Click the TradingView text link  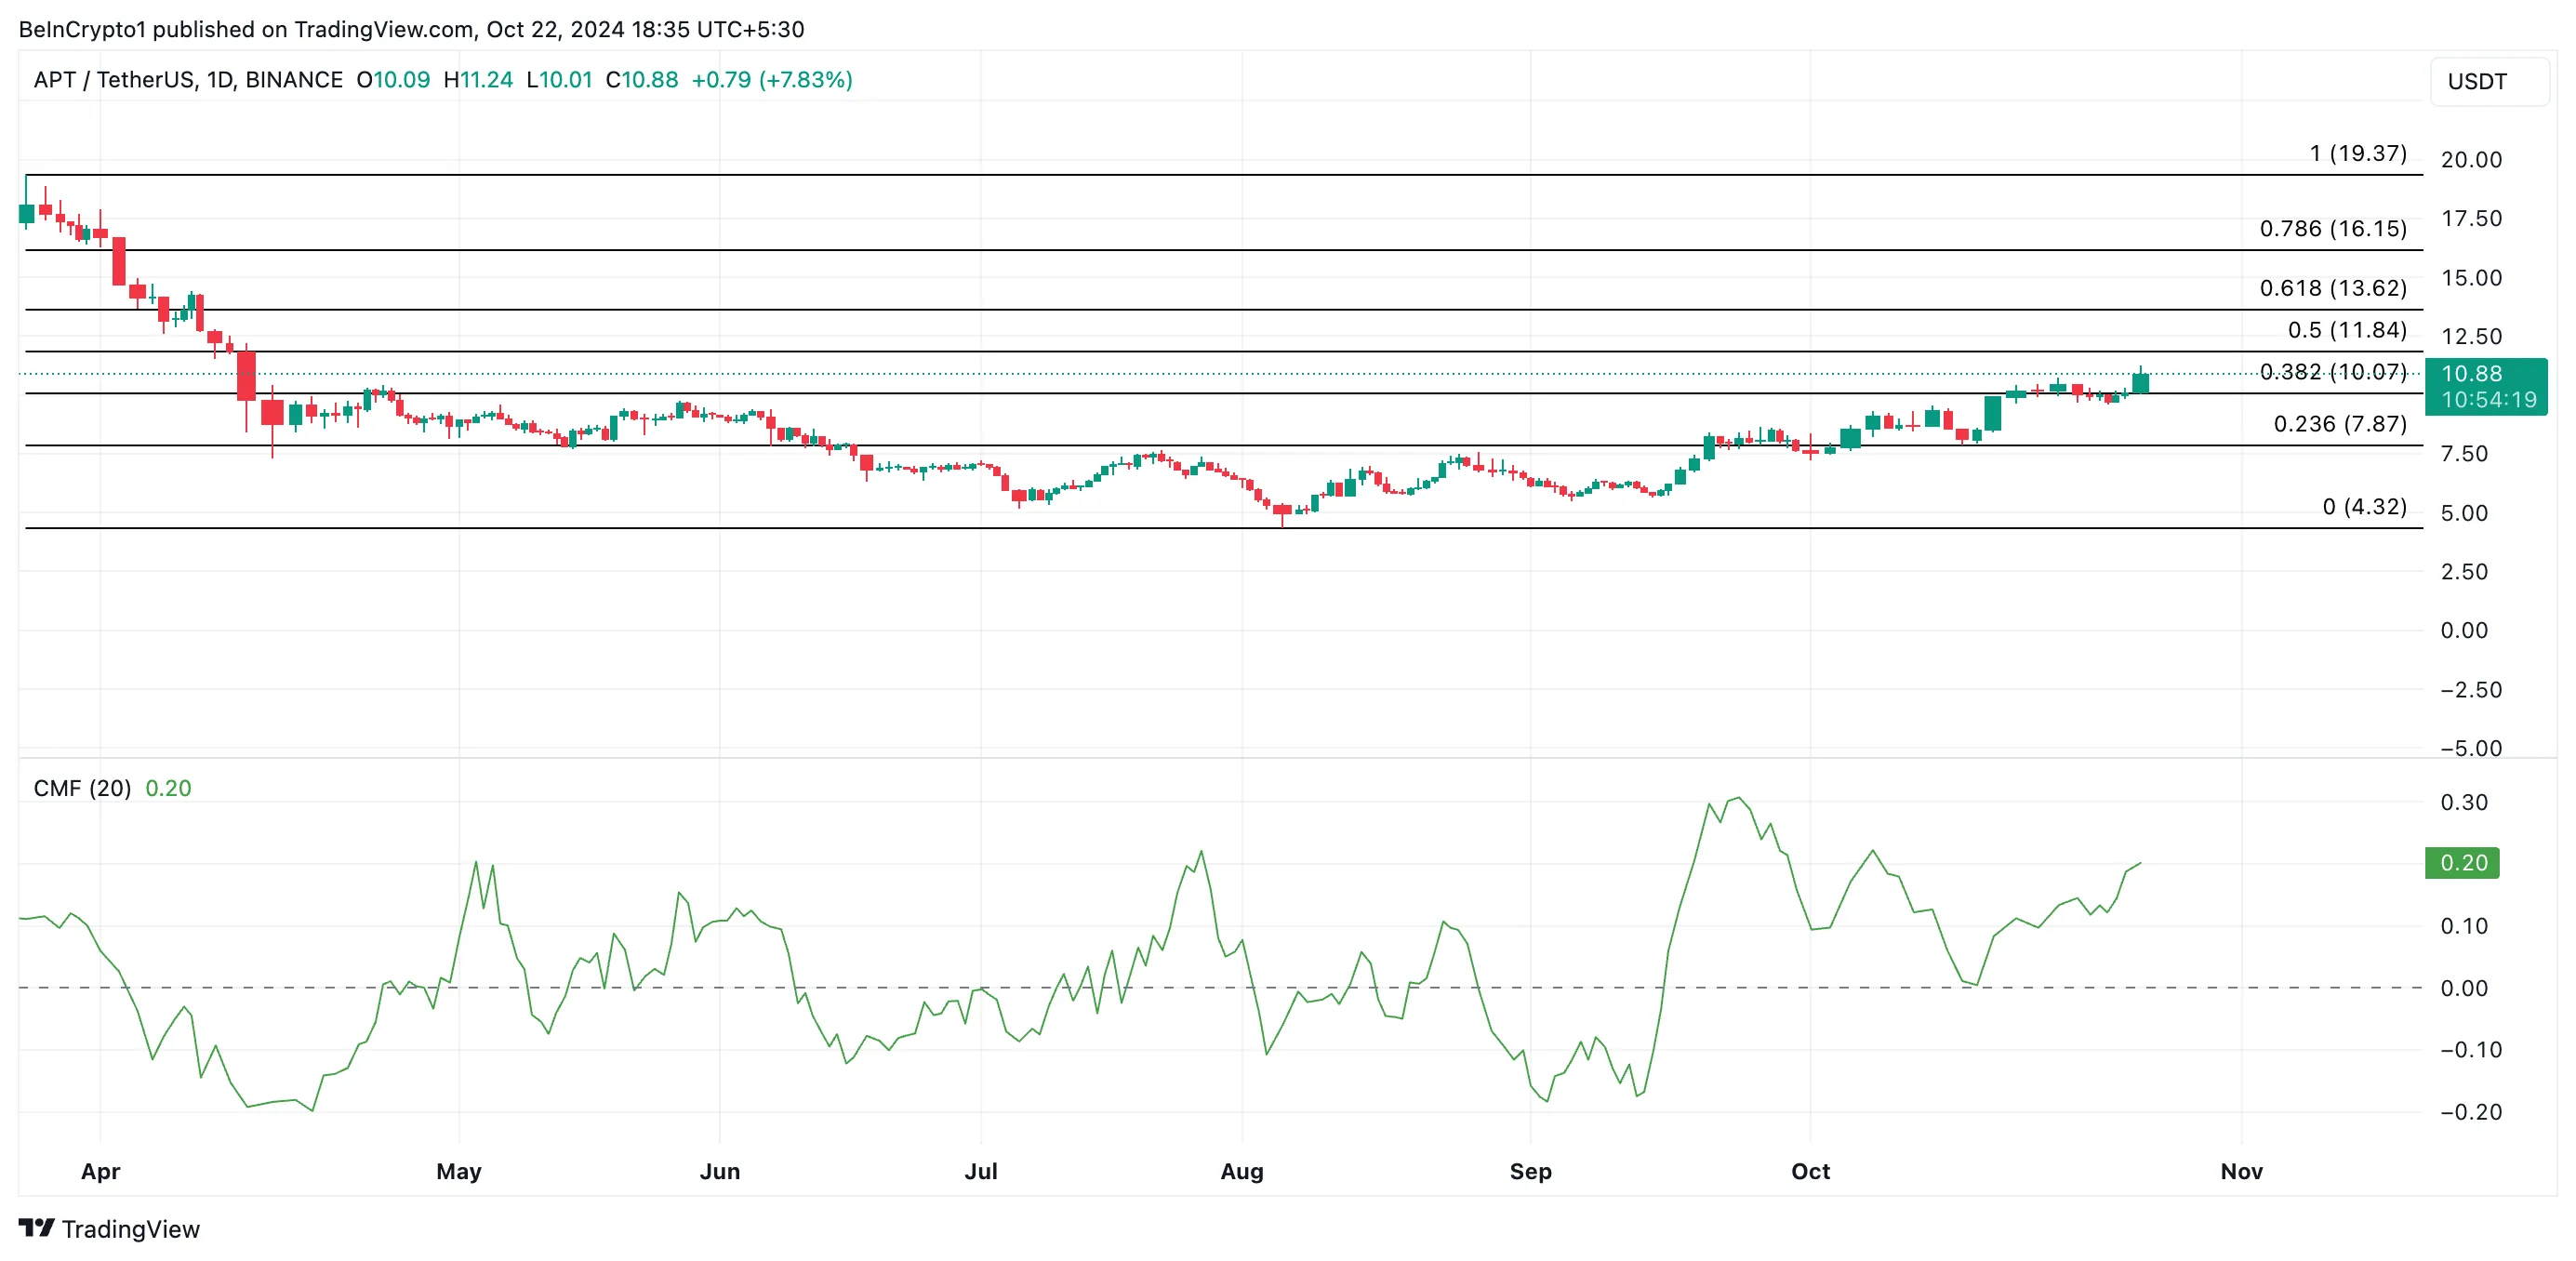(x=130, y=1229)
